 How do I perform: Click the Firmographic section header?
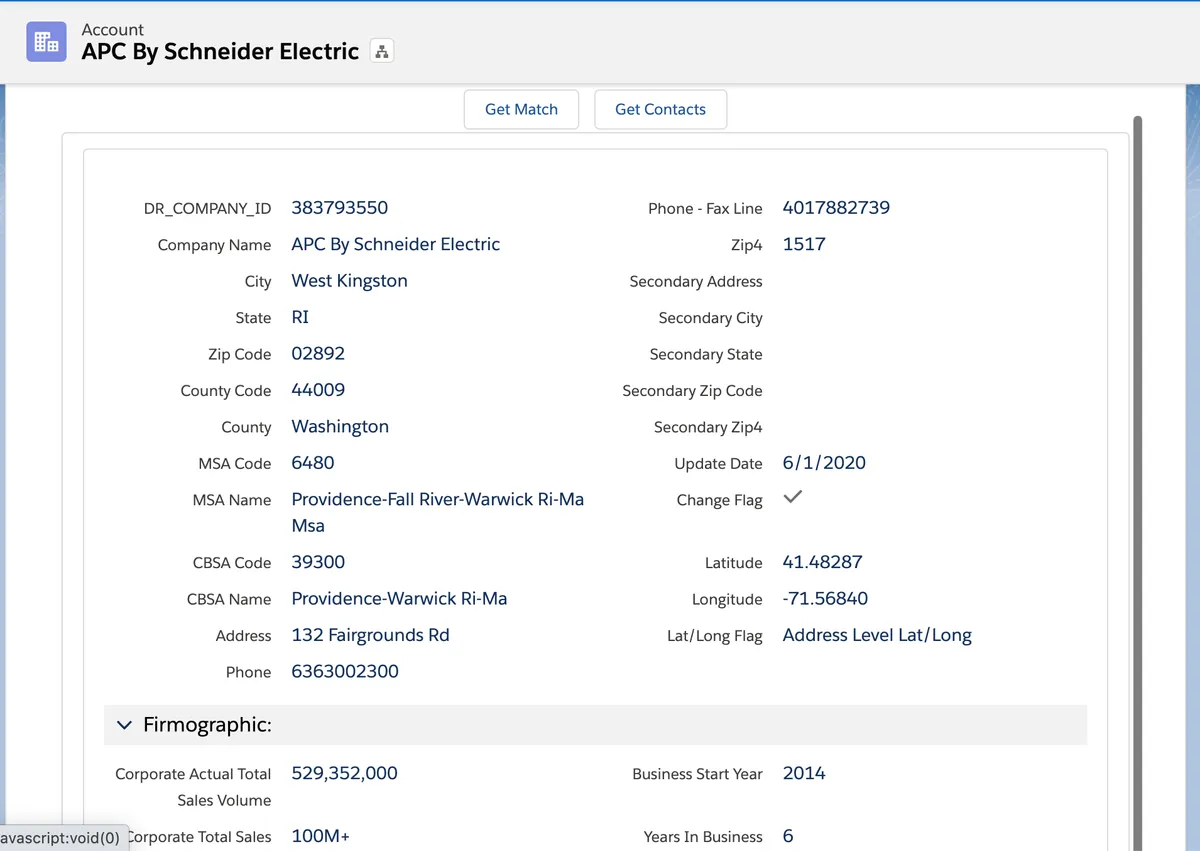coord(595,725)
